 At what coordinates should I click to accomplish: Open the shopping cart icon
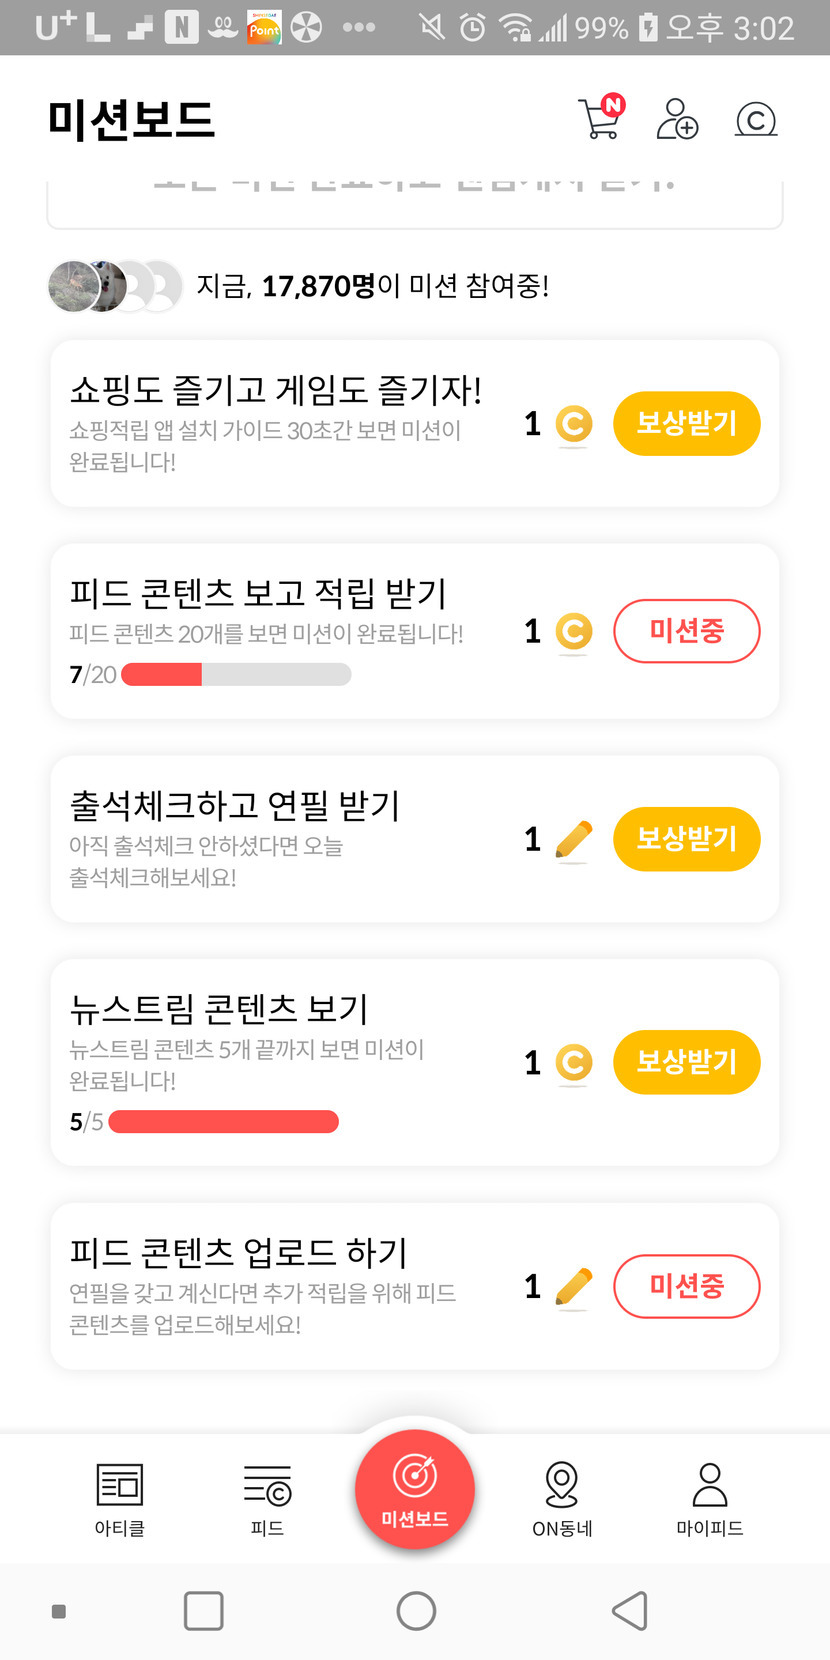pos(601,119)
